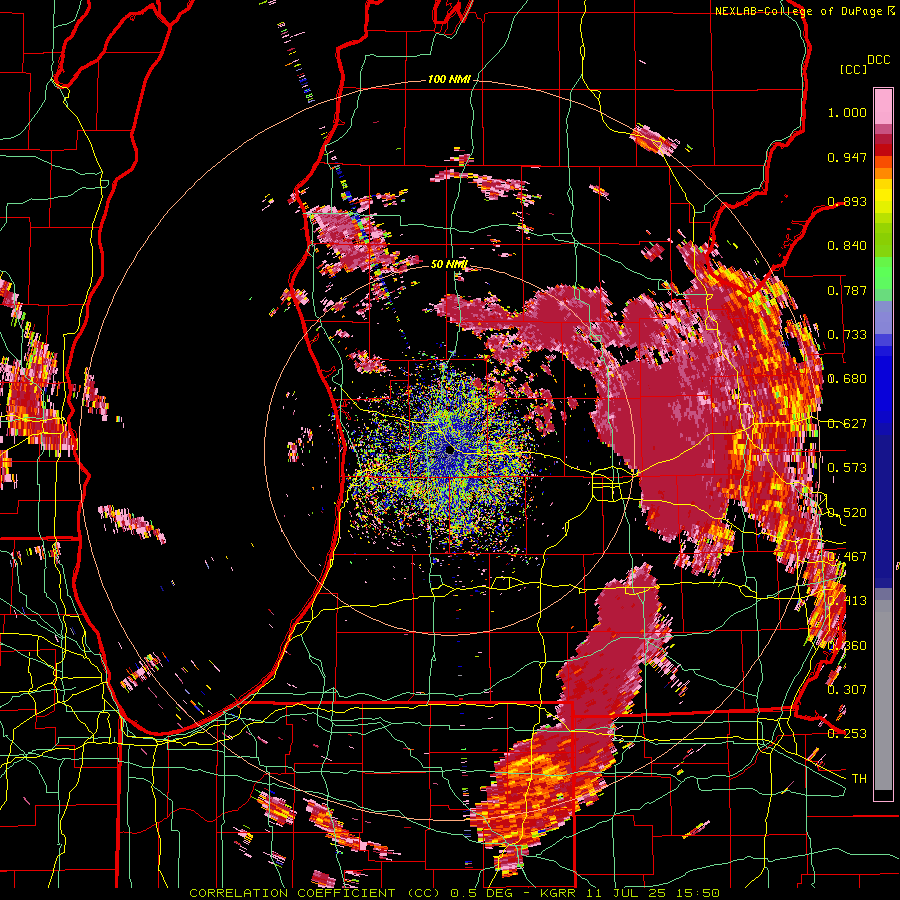Viewport: 900px width, 900px height.
Task: Click the DCC label above the color scale
Action: [878, 60]
